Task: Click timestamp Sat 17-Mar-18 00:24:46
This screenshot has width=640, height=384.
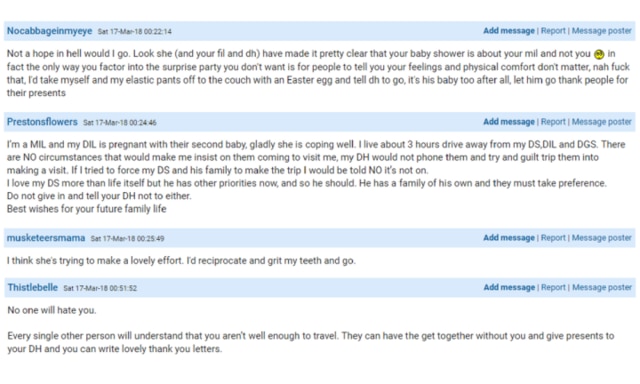Action: coord(120,122)
